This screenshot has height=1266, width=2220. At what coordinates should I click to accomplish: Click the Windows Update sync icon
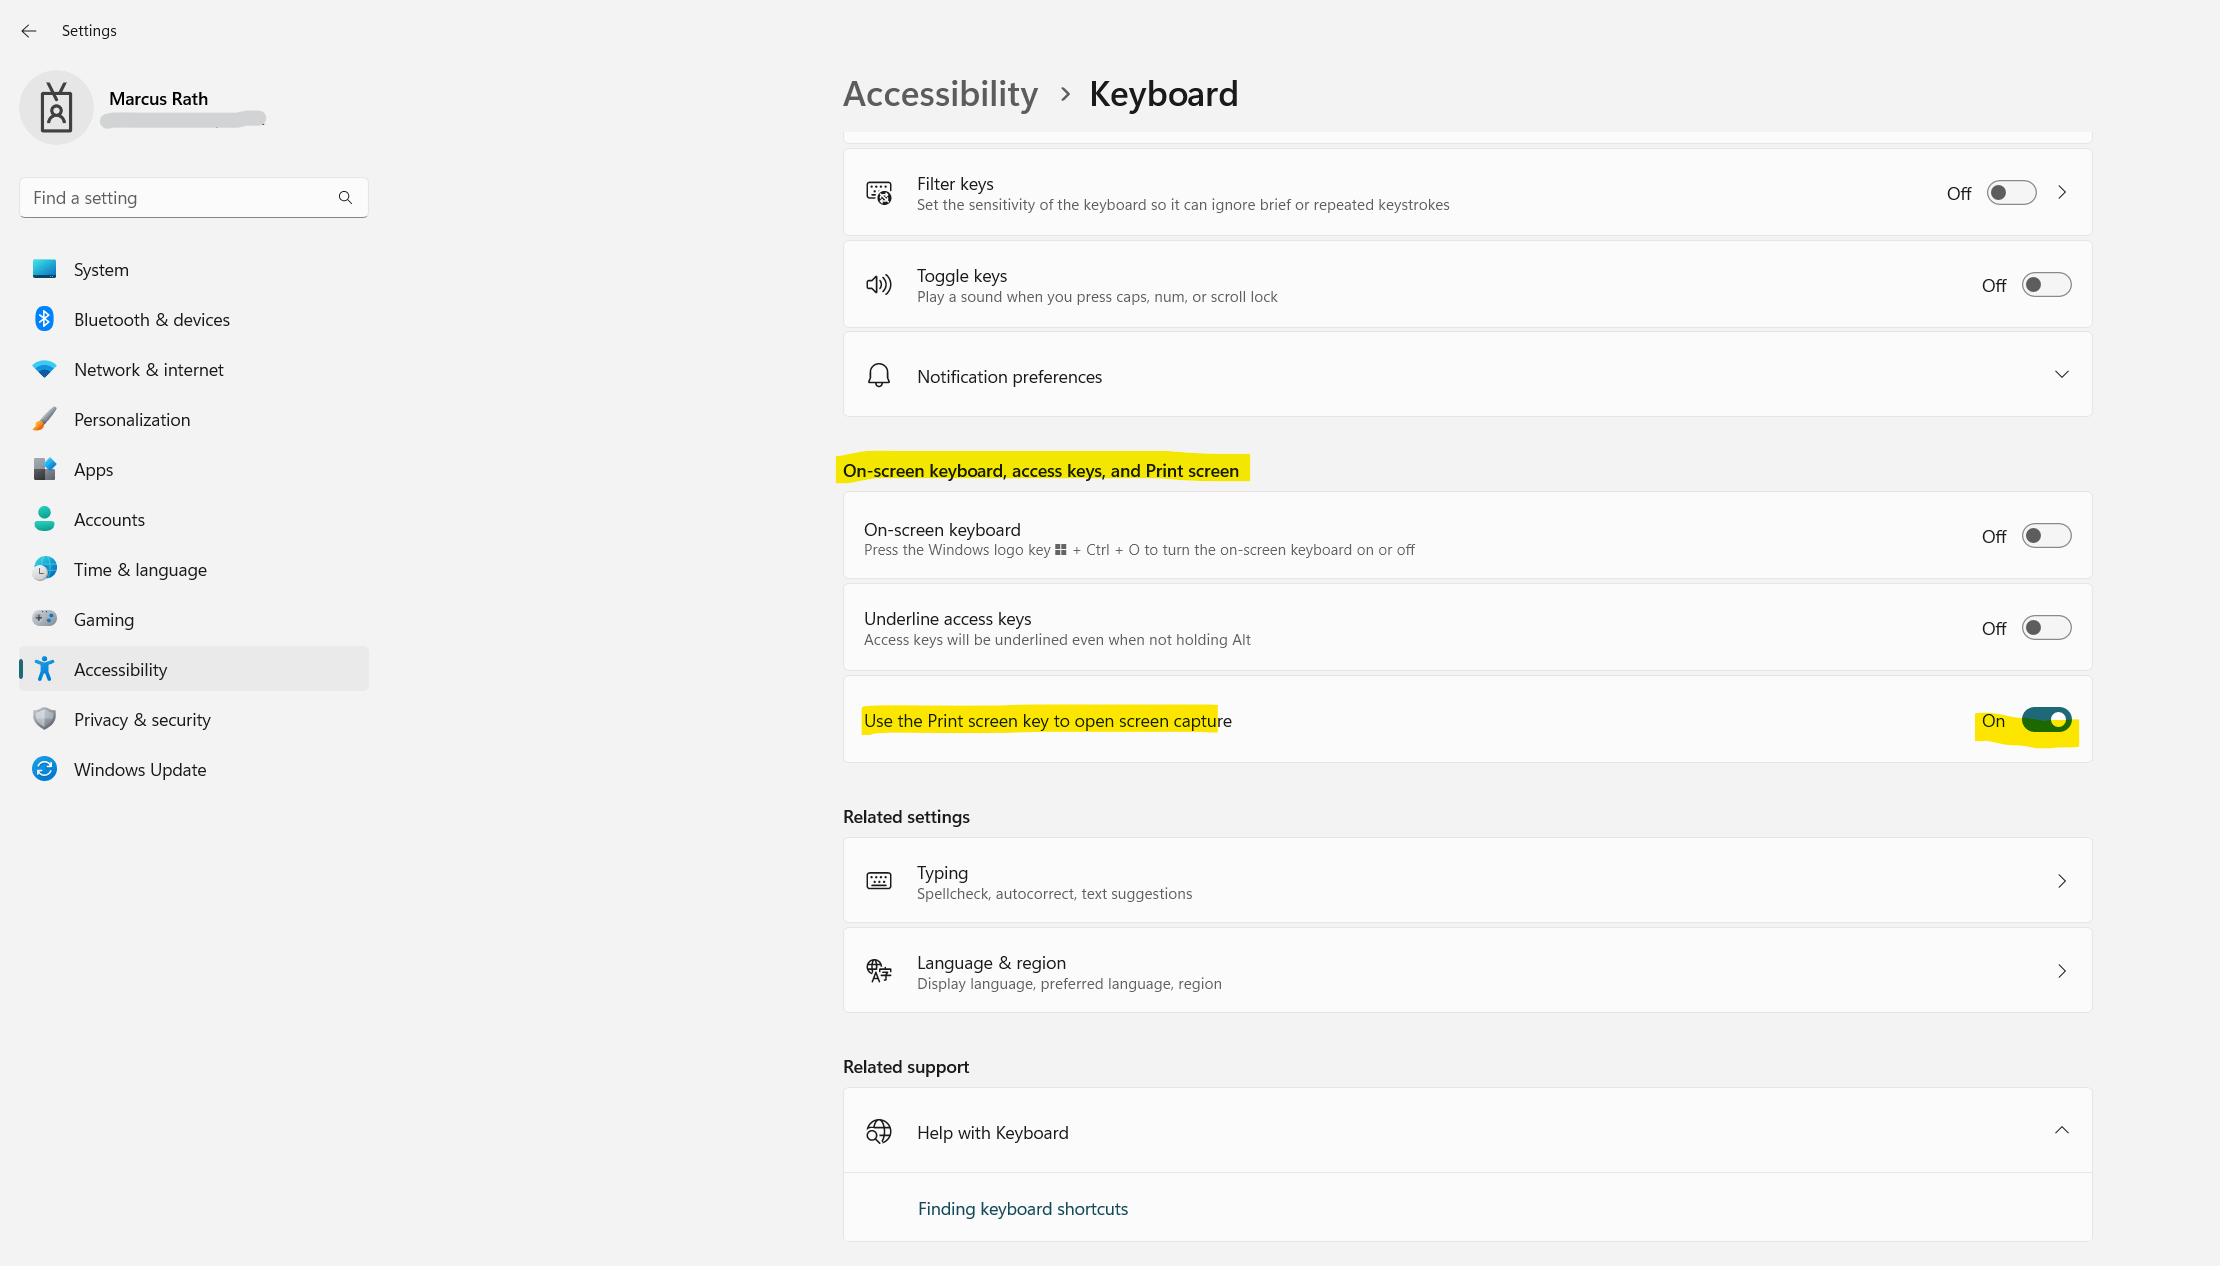(x=44, y=769)
